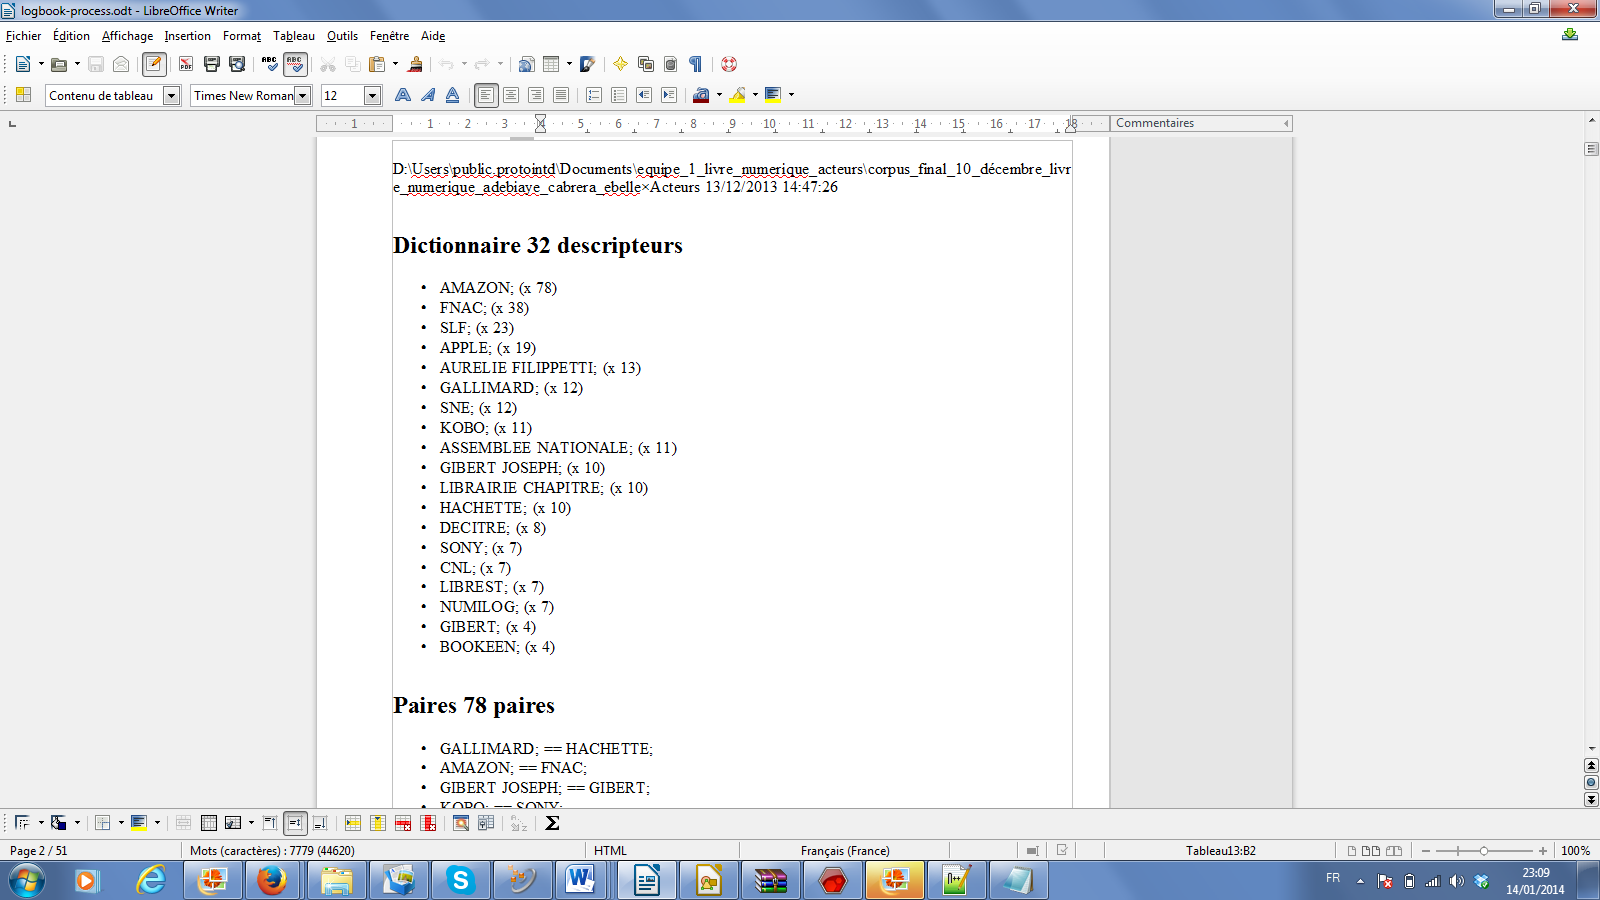
Task: Expand the font name dropdown
Action: pos(303,95)
